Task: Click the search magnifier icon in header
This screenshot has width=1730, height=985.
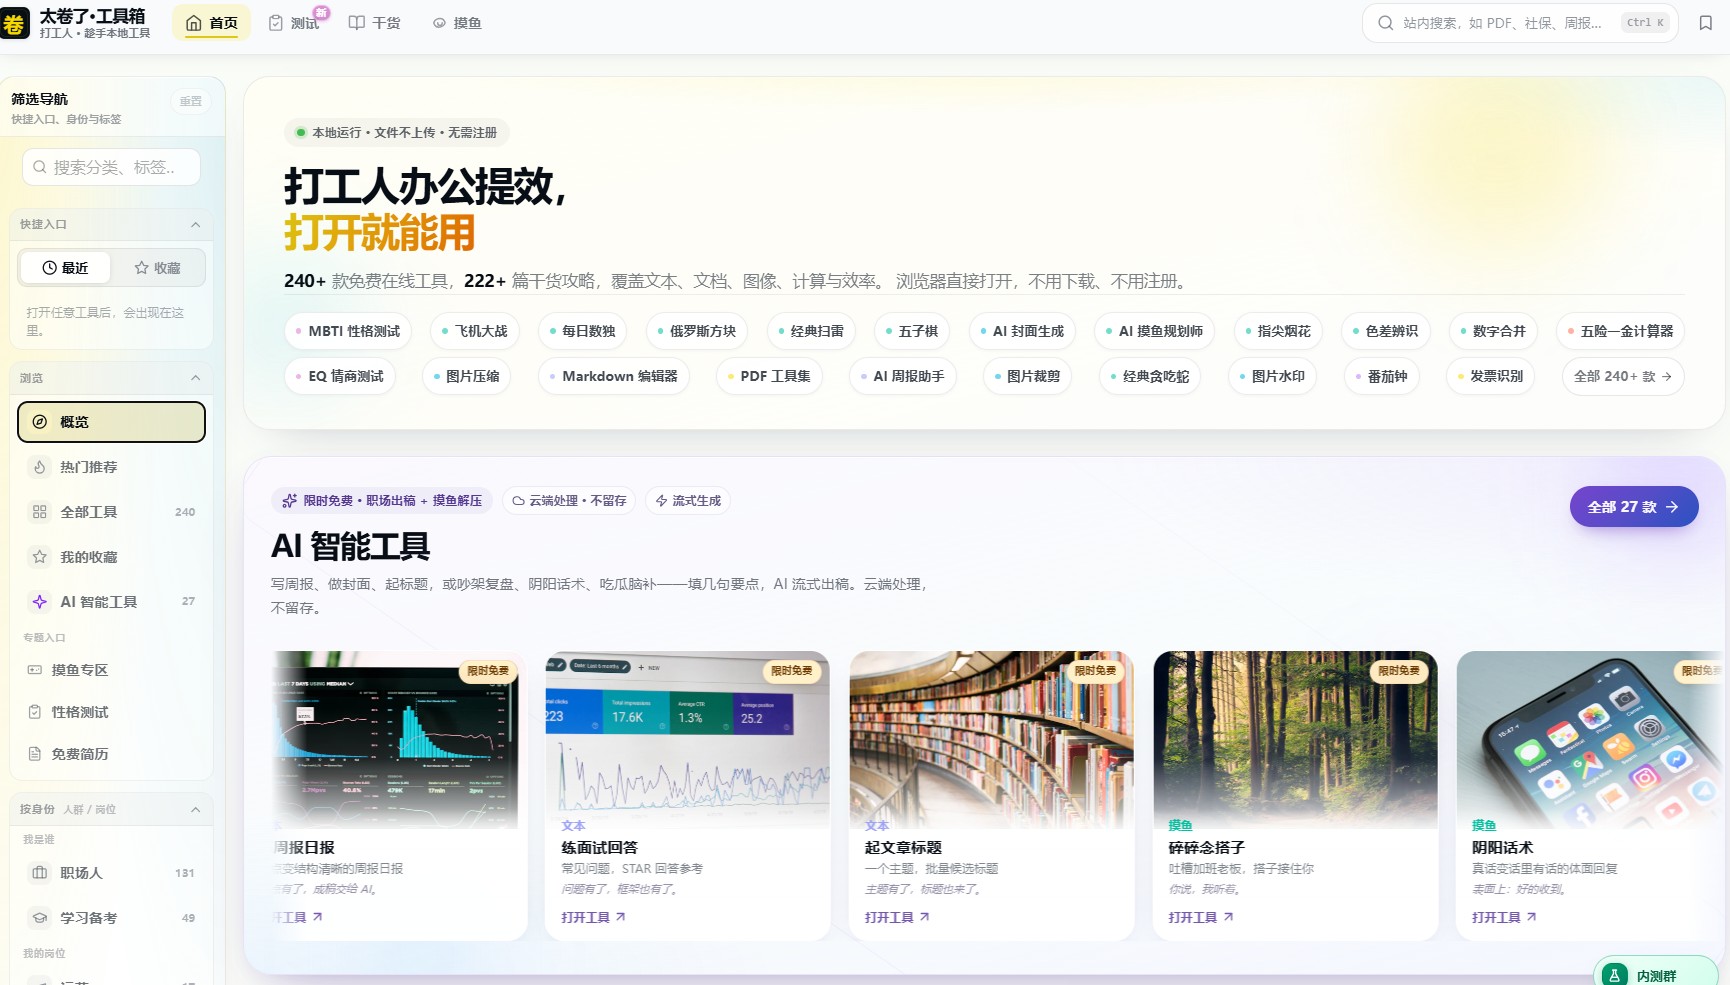Action: (x=1385, y=23)
